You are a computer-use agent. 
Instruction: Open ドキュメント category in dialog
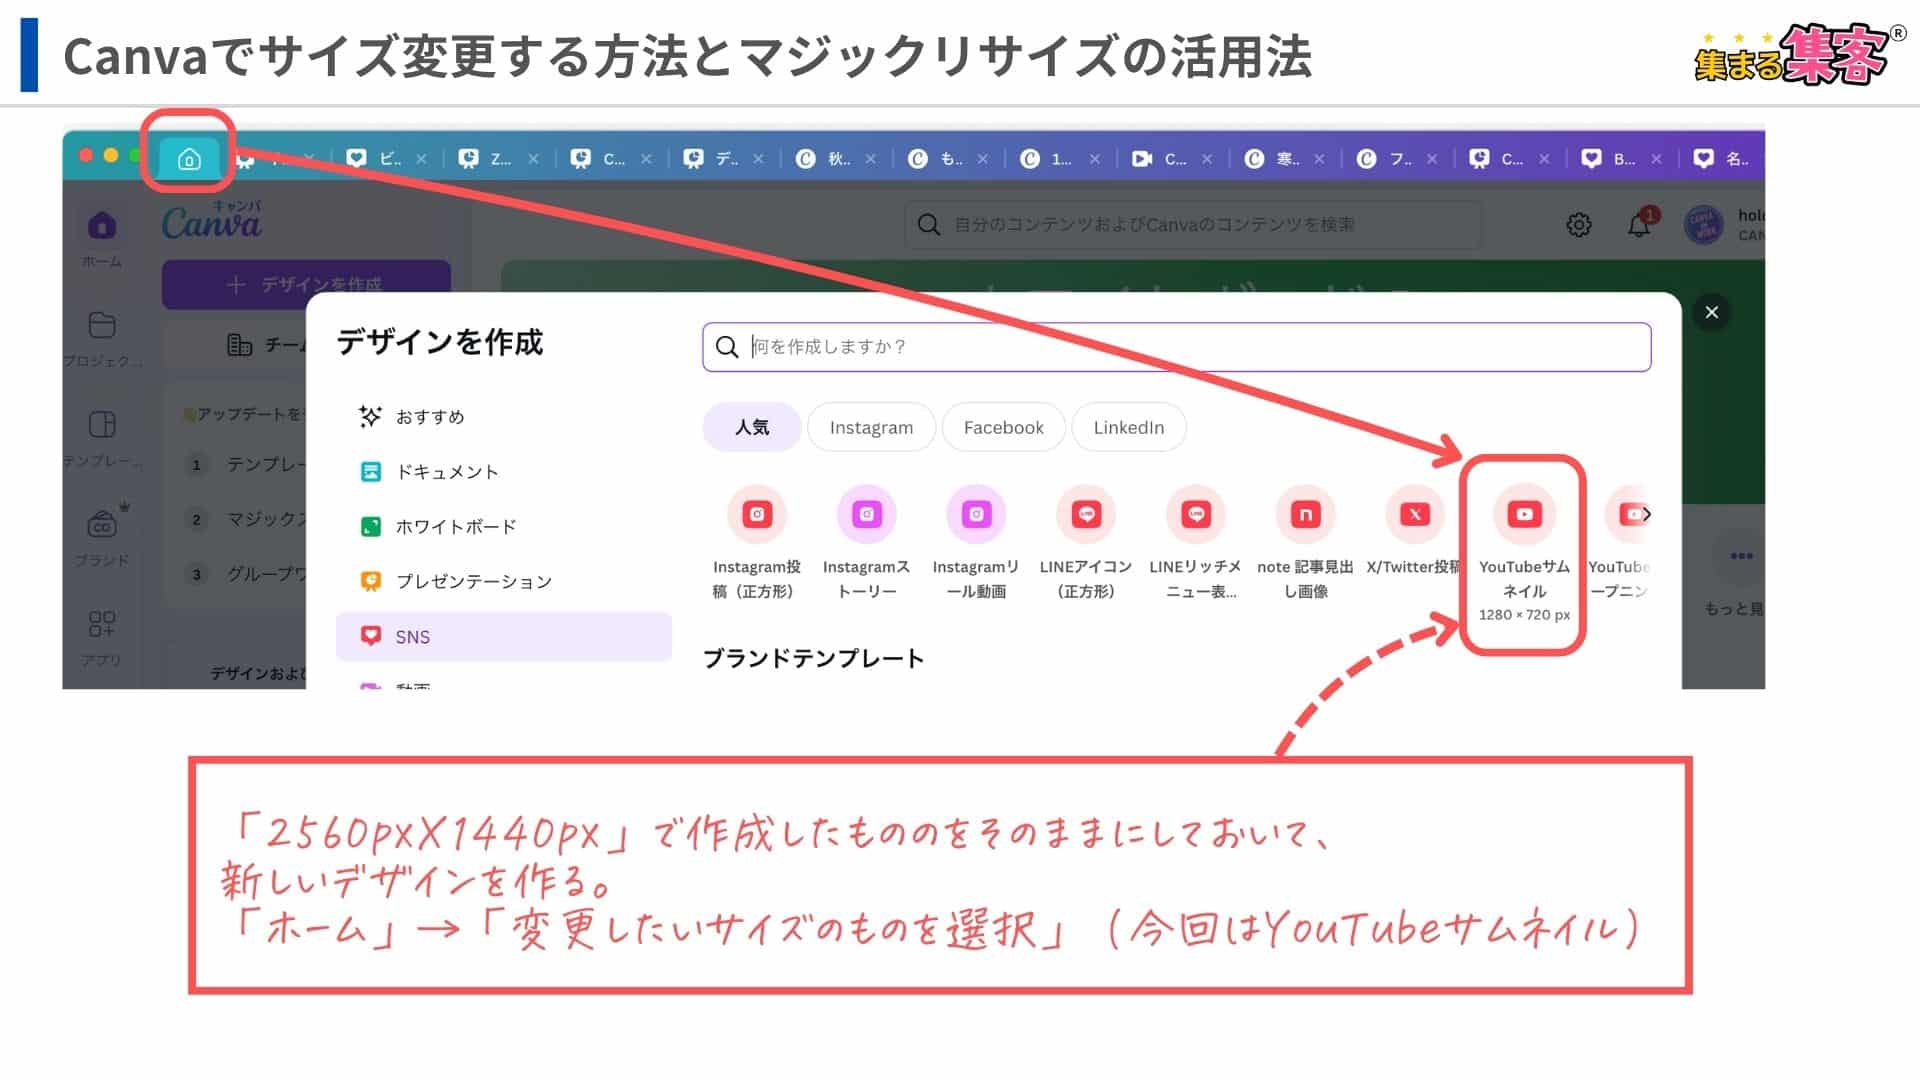click(504, 472)
